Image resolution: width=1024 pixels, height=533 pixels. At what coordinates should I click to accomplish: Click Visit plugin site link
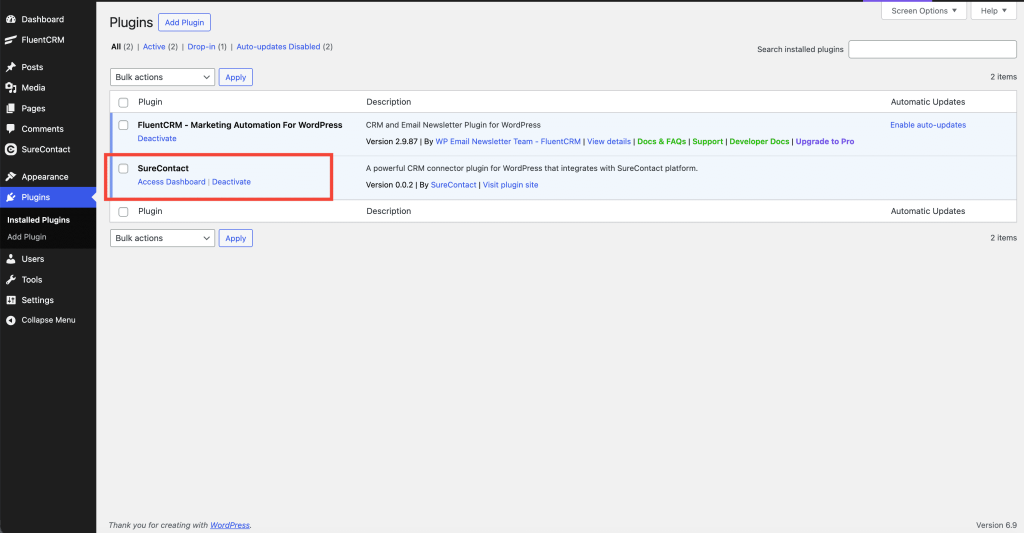click(x=511, y=185)
